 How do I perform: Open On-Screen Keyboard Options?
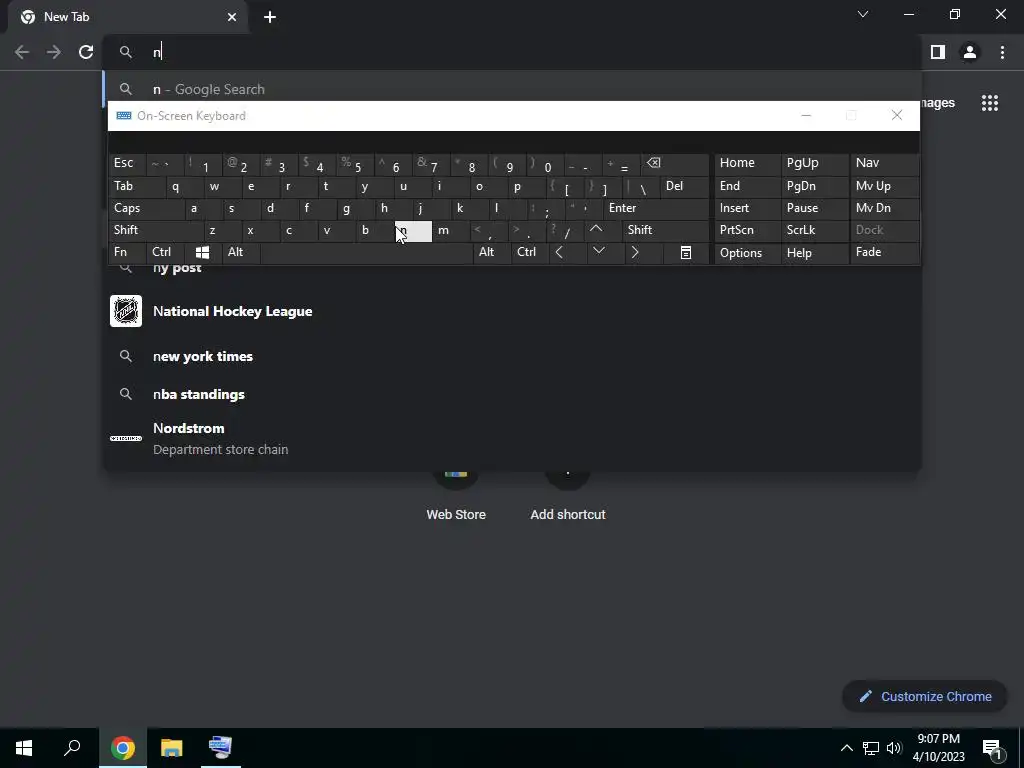click(x=747, y=253)
